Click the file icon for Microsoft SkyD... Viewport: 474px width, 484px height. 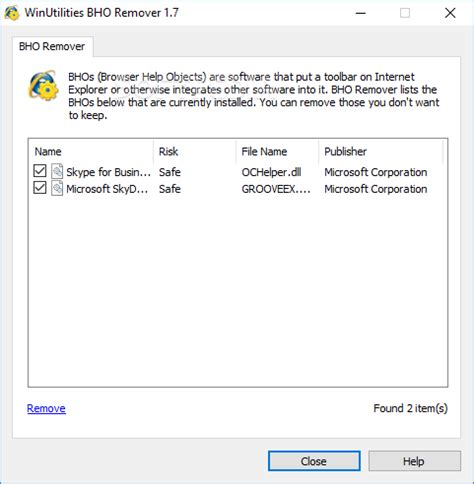[57, 188]
